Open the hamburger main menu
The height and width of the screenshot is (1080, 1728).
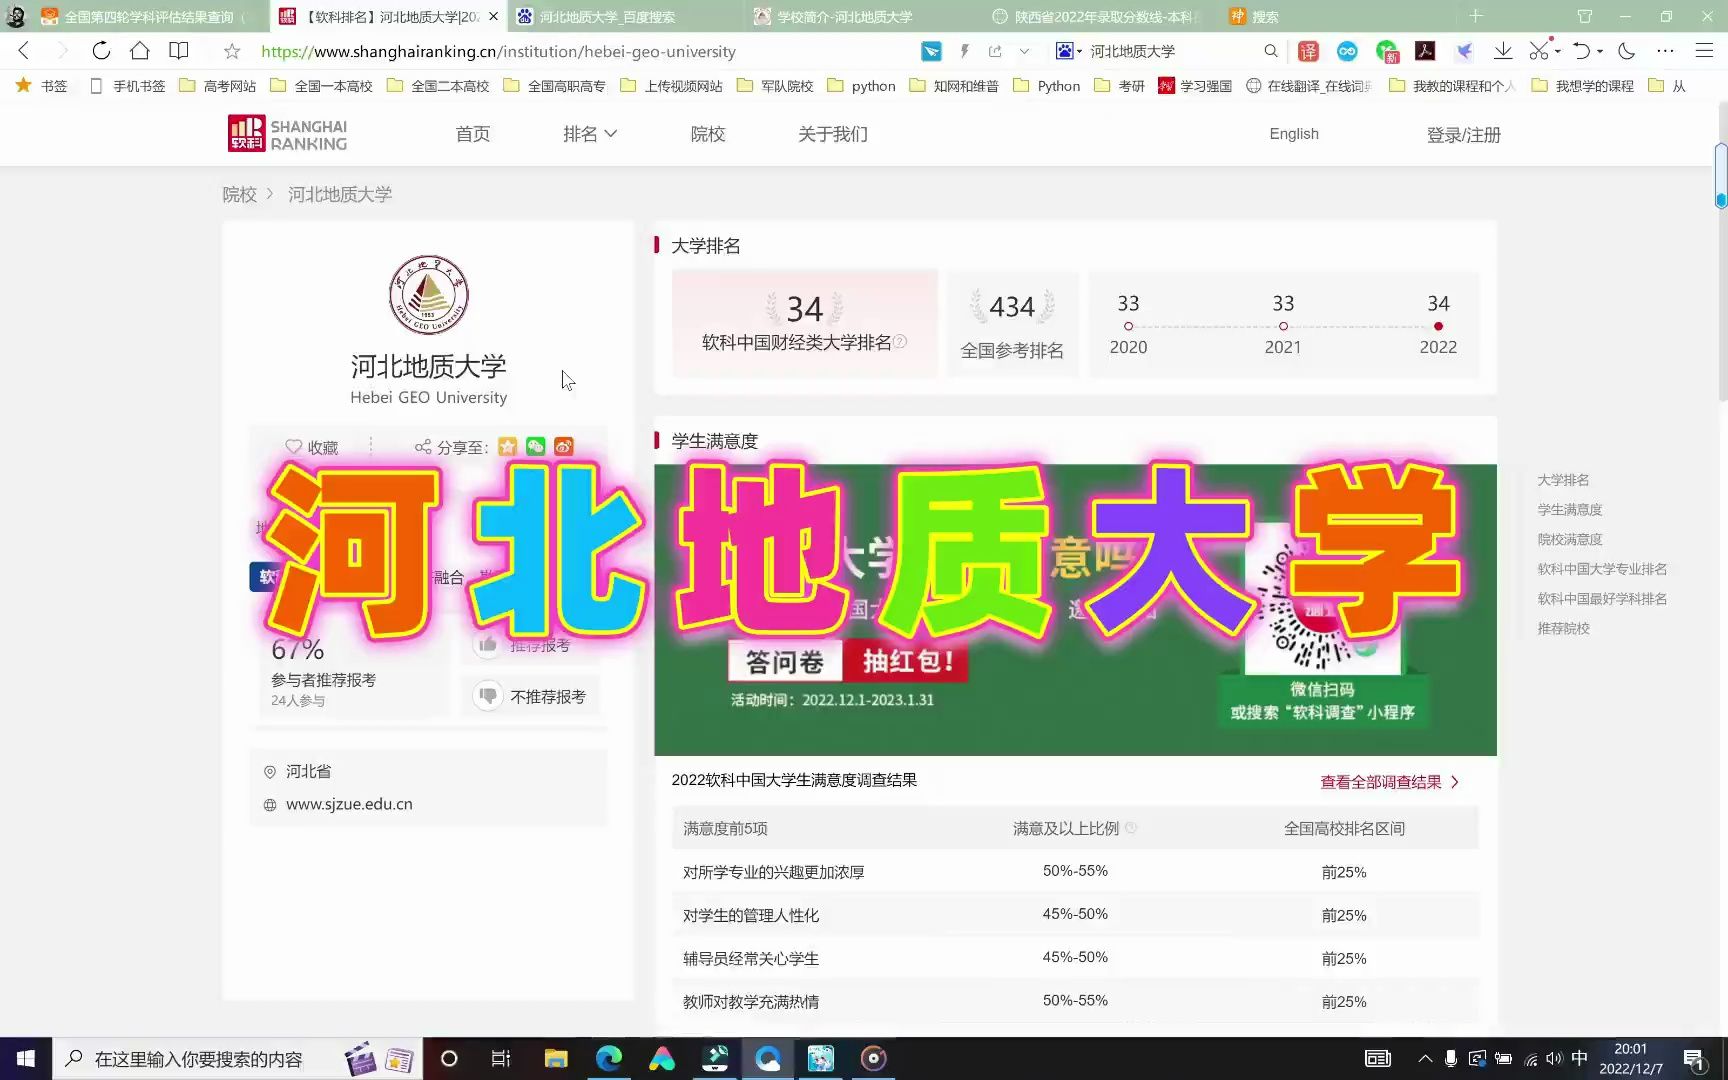(x=1705, y=51)
